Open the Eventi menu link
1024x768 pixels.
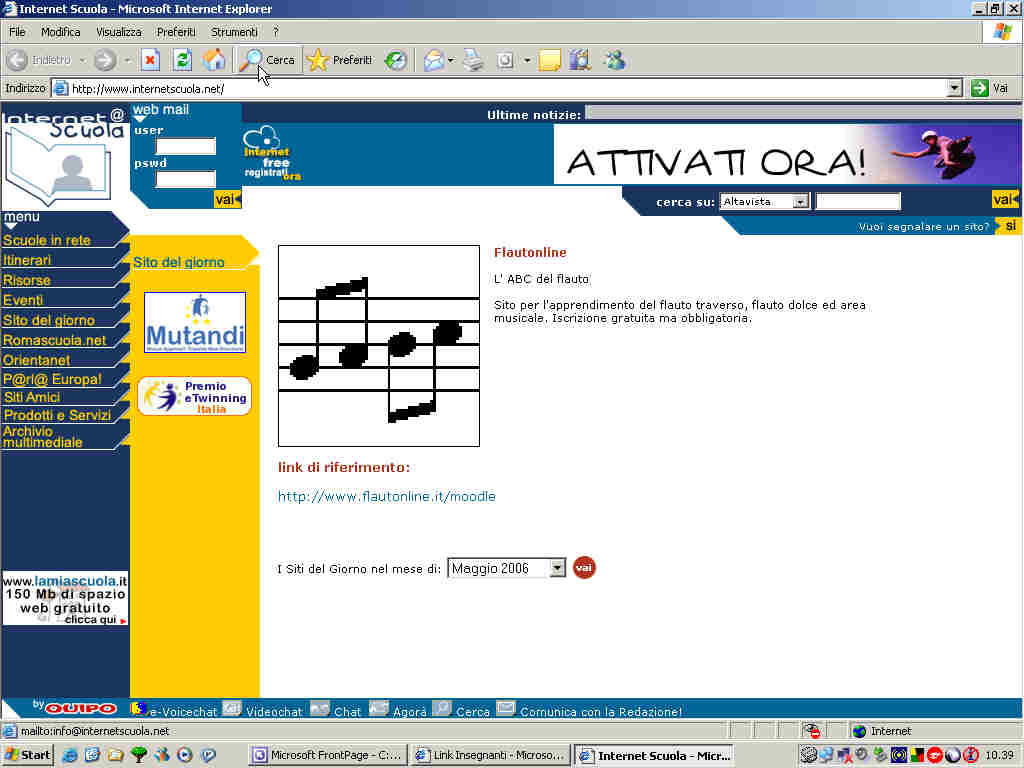point(23,300)
